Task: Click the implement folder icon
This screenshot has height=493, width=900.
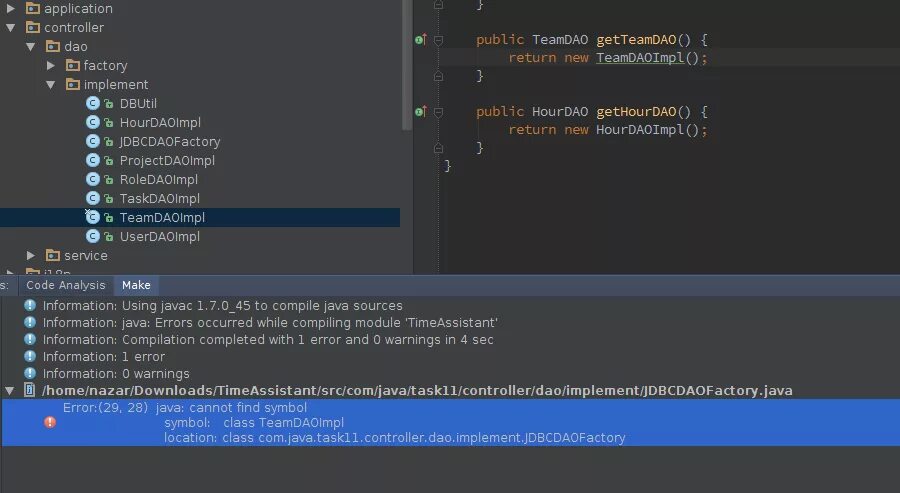Action: (x=72, y=84)
